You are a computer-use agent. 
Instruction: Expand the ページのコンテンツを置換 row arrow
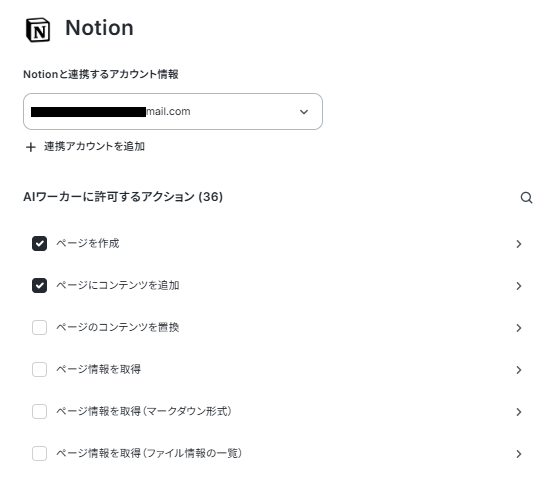pyautogui.click(x=518, y=328)
